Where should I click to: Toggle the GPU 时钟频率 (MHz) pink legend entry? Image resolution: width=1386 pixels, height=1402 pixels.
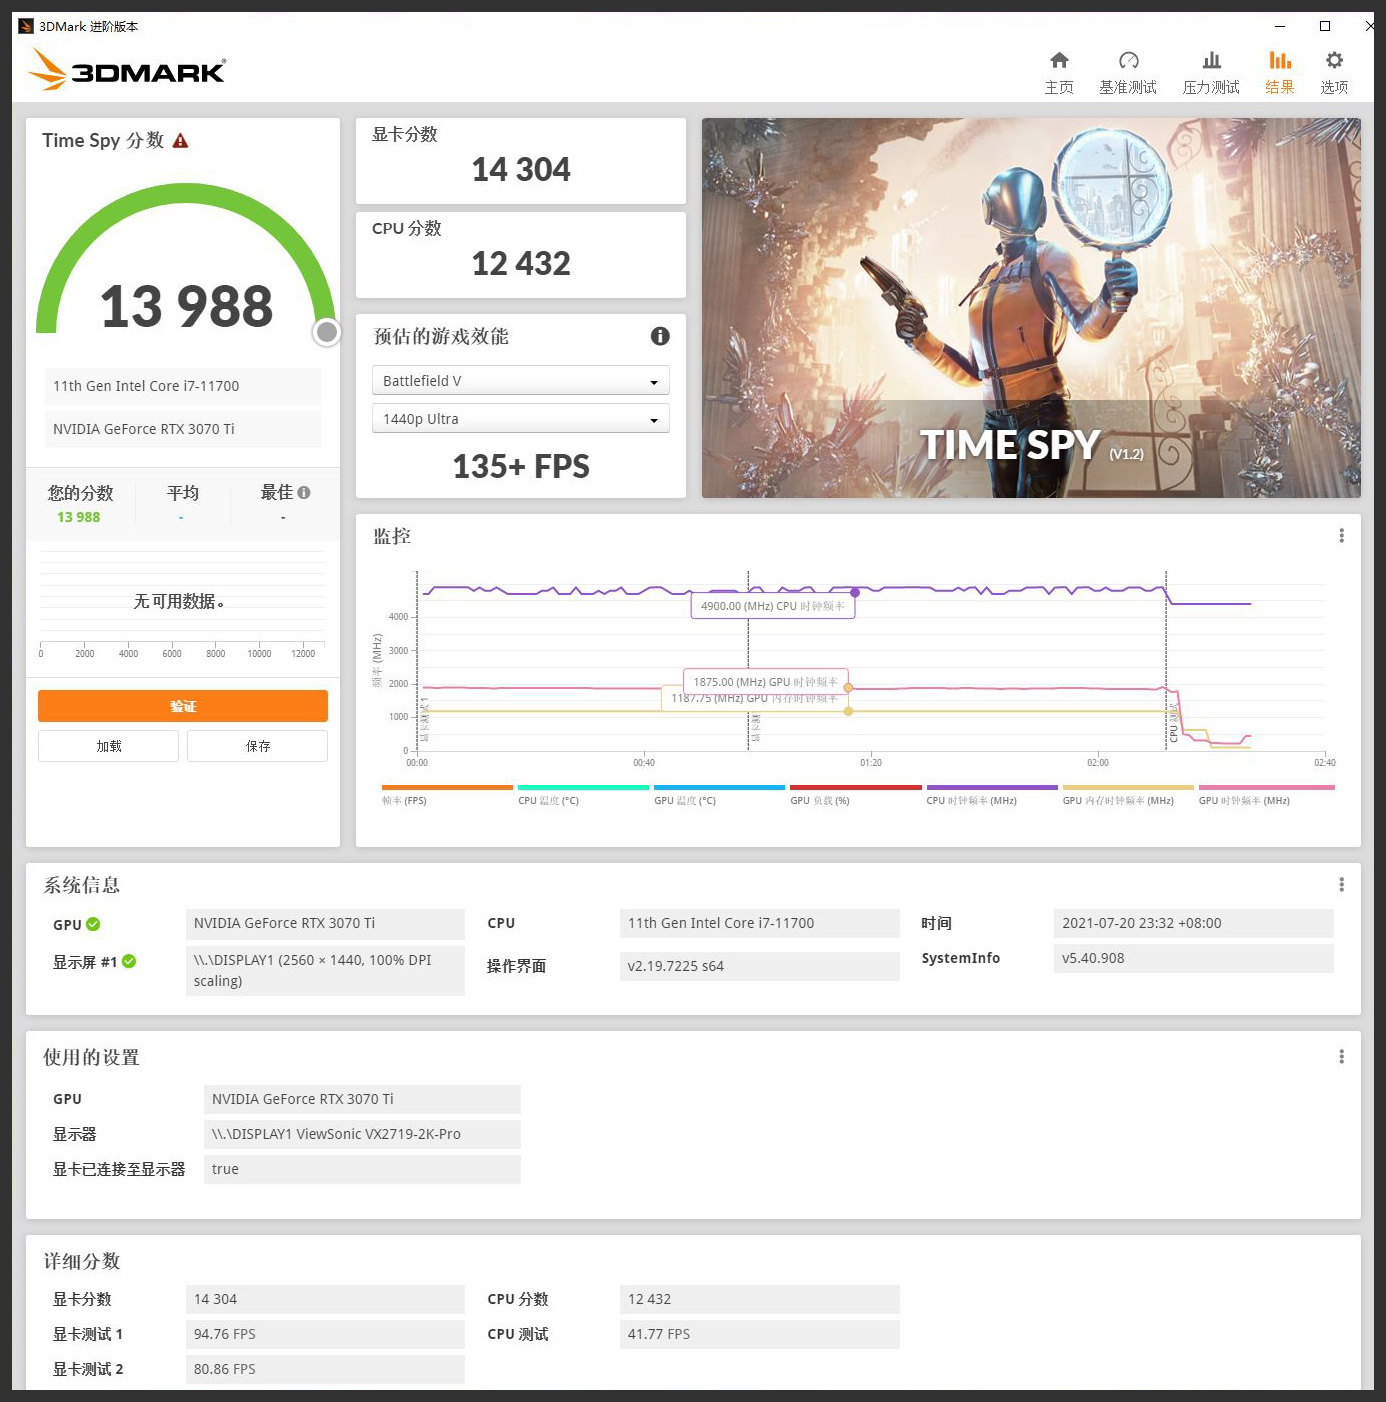click(1266, 795)
